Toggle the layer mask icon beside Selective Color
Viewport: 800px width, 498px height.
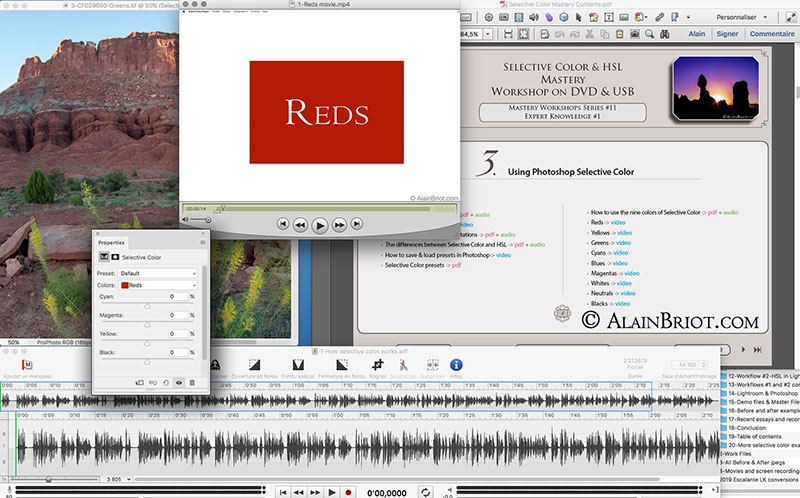tap(114, 257)
